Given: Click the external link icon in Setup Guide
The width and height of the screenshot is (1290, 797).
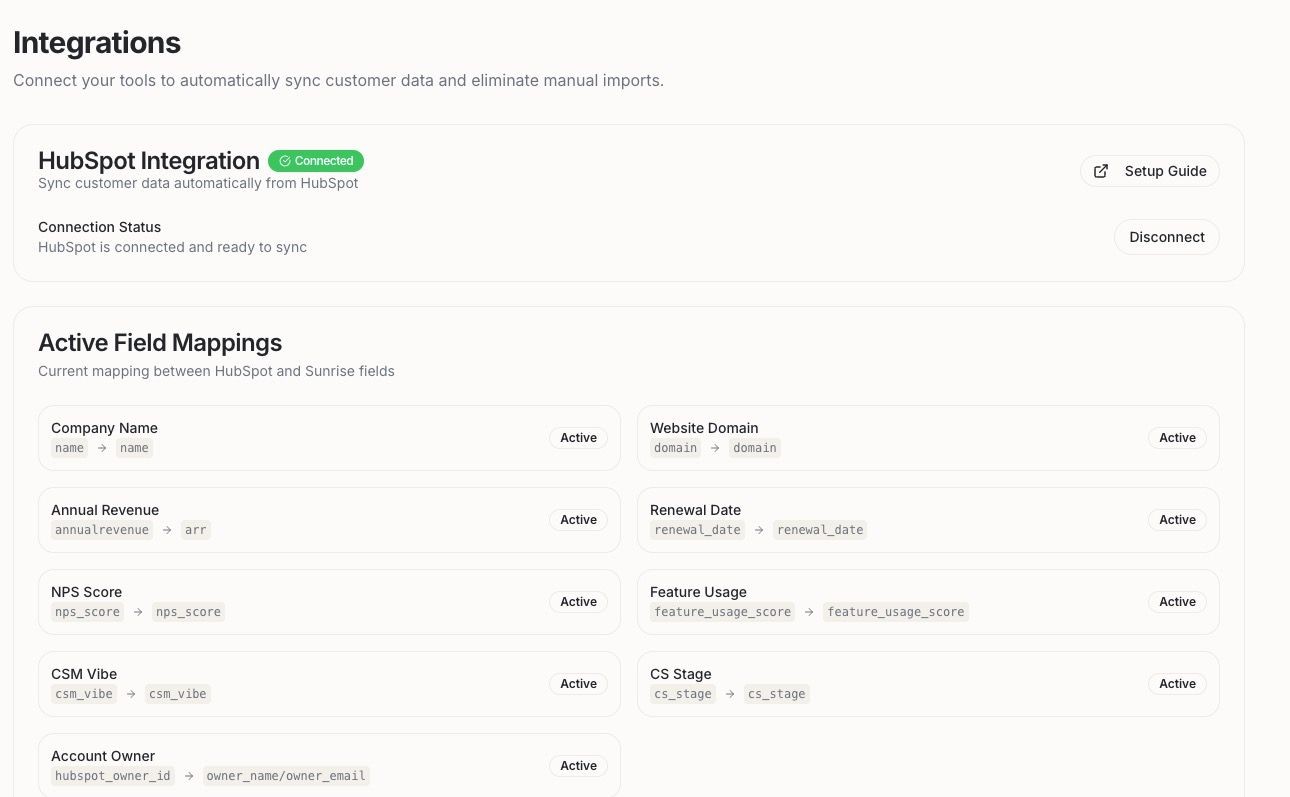Looking at the screenshot, I should (1101, 171).
